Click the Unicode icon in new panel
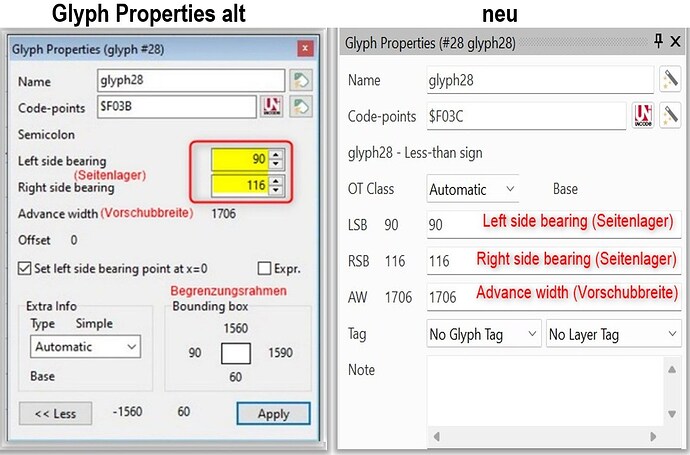The height and width of the screenshot is (455, 690). click(x=643, y=116)
